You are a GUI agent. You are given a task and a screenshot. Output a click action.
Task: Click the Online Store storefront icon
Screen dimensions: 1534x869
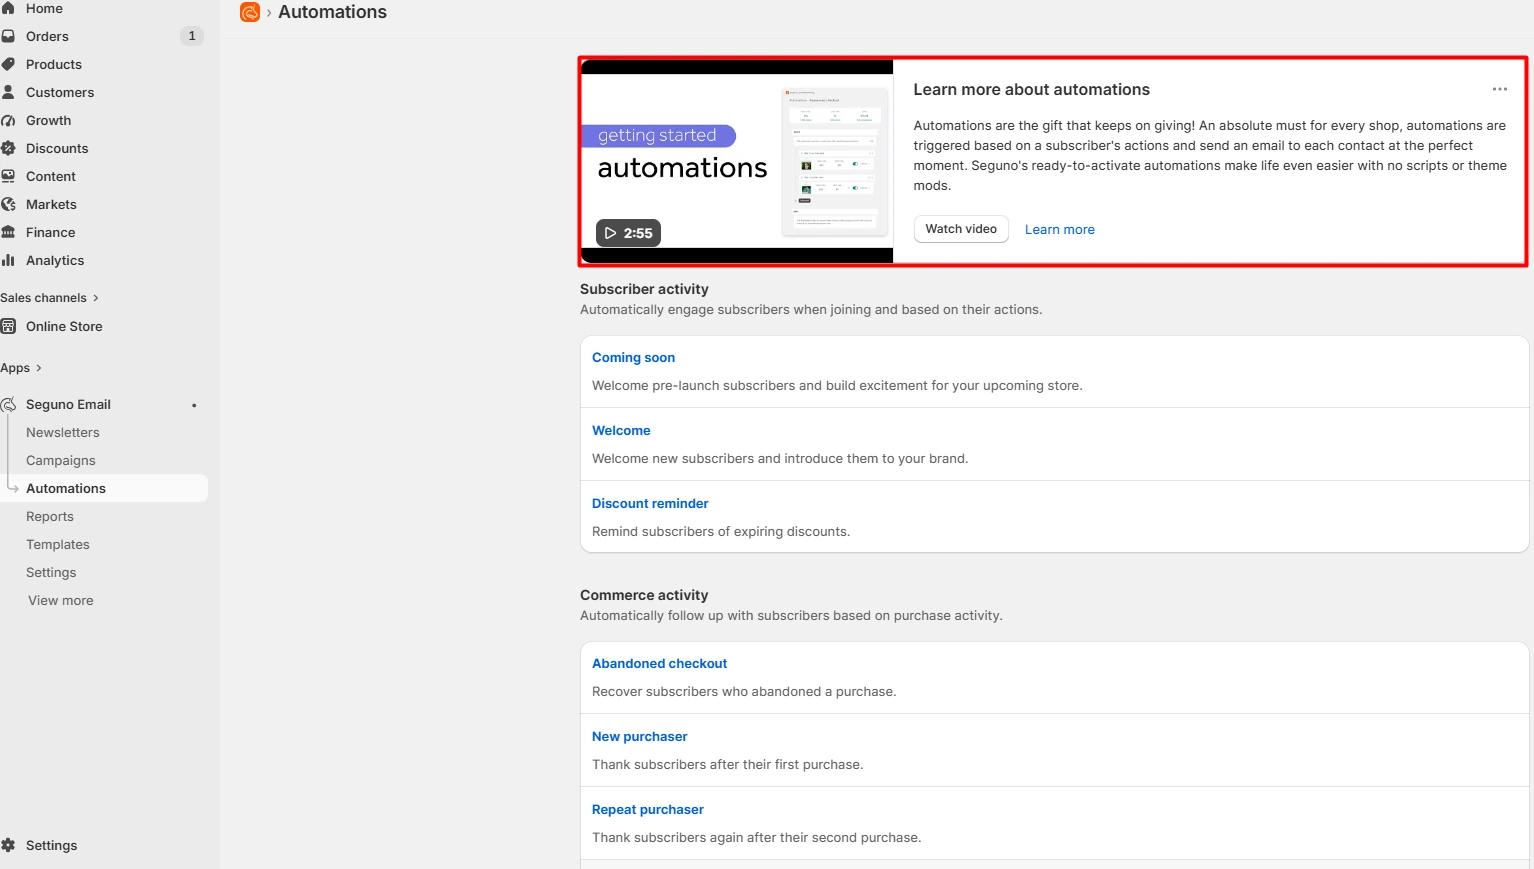8,326
